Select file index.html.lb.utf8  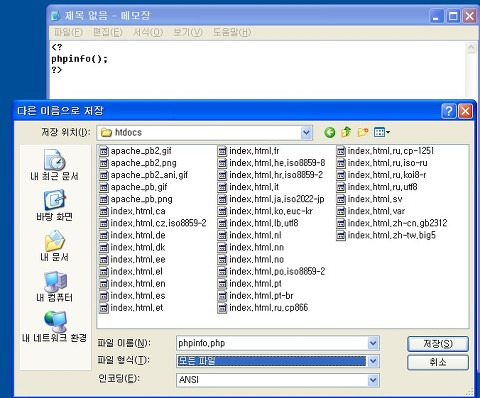click(x=258, y=223)
